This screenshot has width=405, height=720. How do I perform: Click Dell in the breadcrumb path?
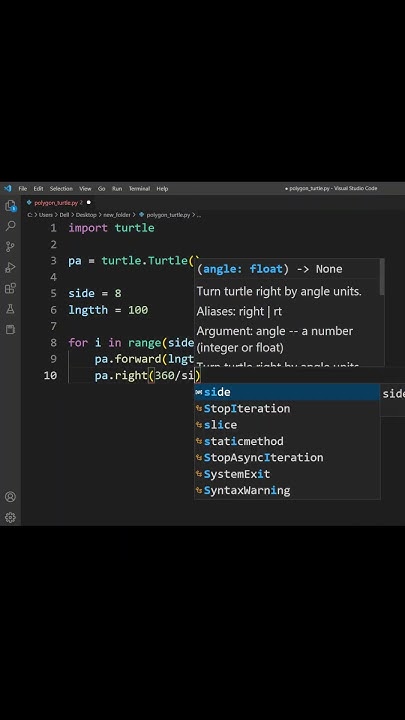[64, 214]
